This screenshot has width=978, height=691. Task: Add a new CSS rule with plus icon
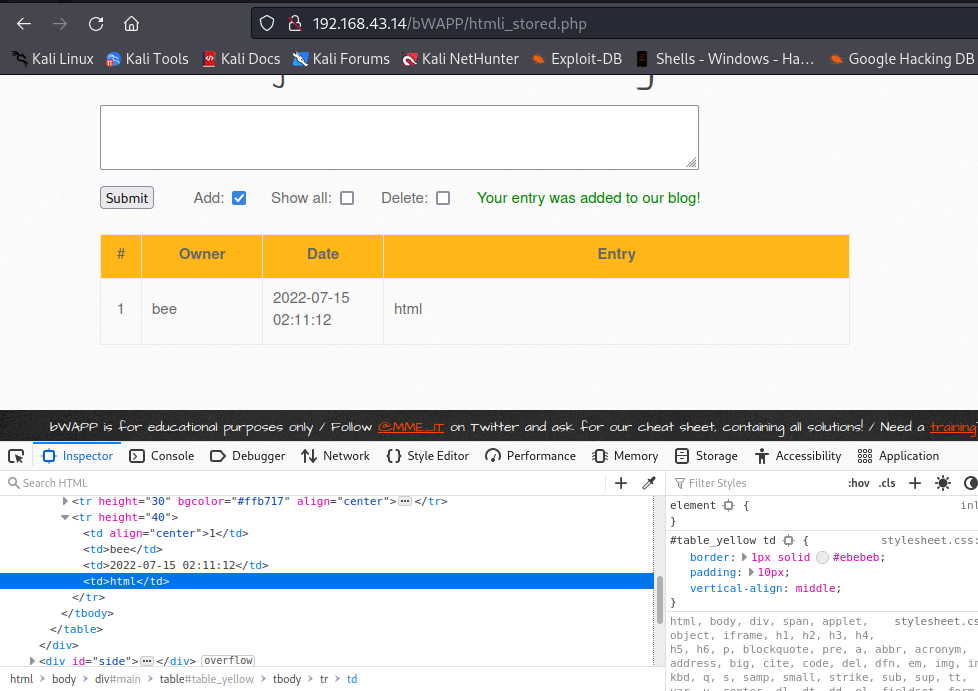[915, 483]
